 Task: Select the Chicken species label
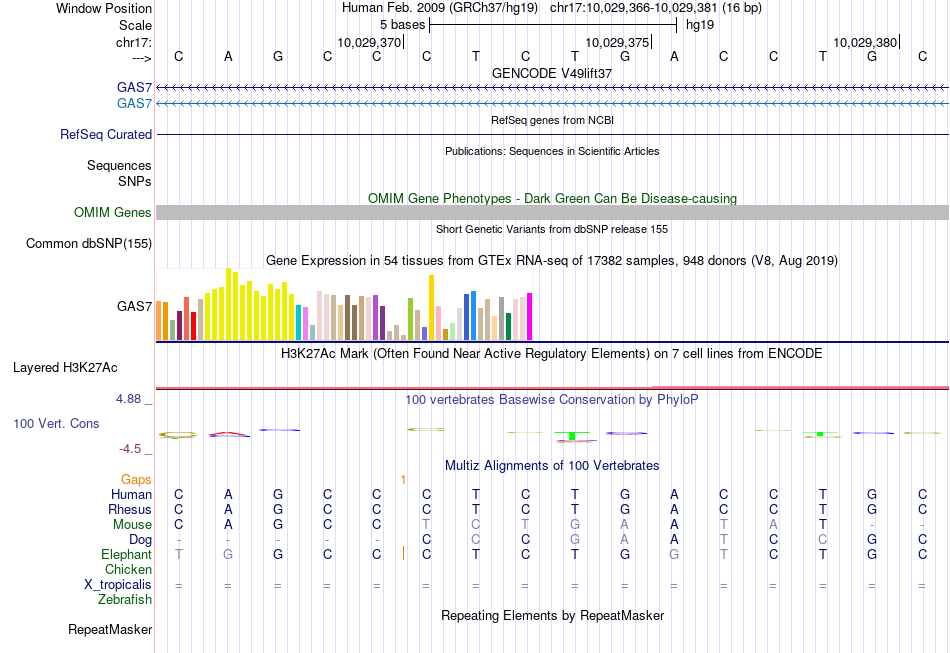click(x=128, y=569)
